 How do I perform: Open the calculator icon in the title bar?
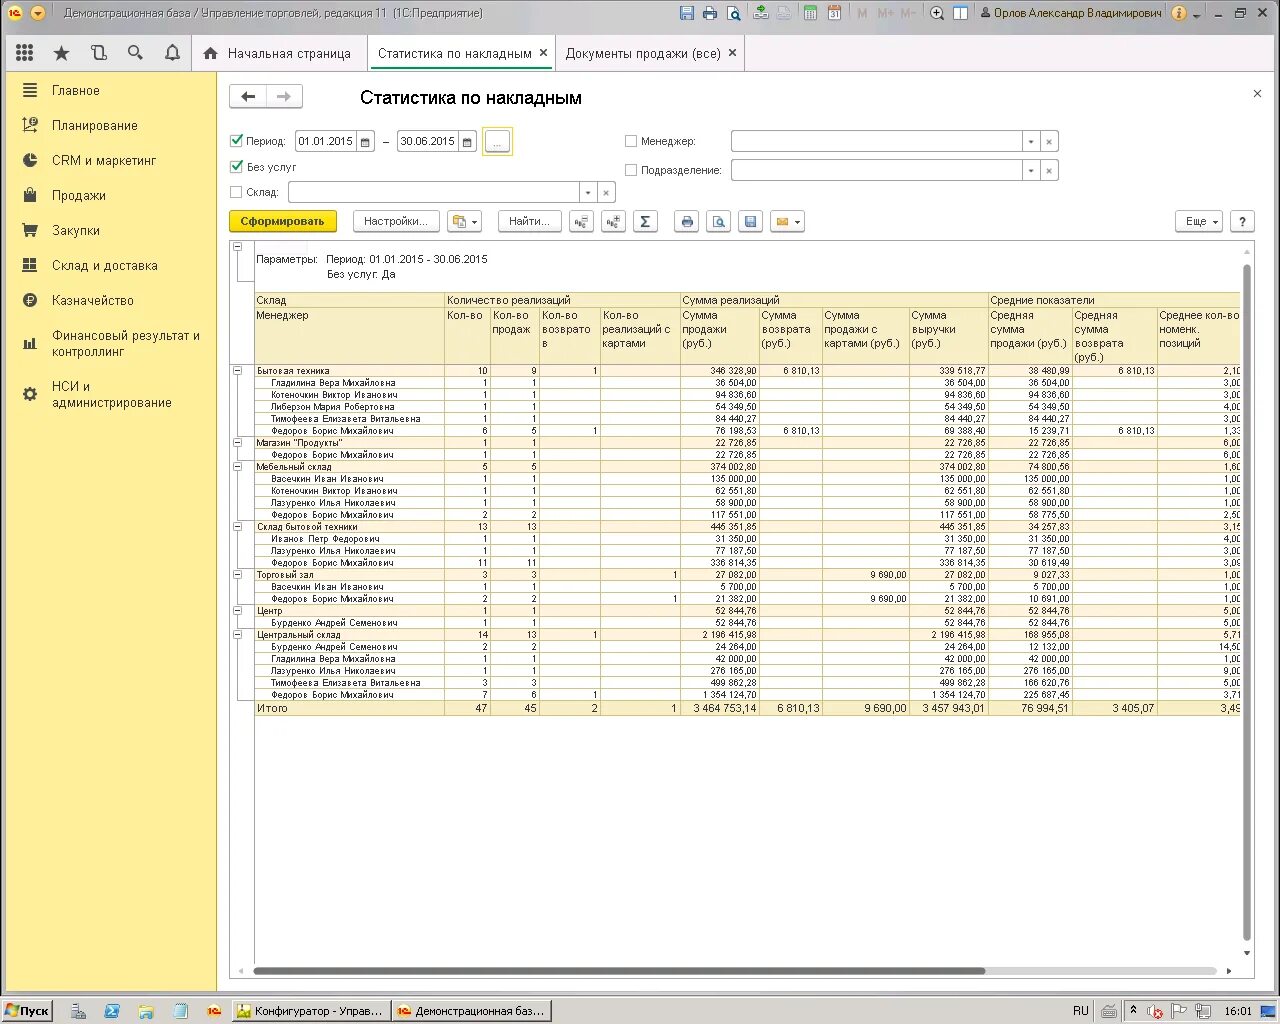point(810,13)
